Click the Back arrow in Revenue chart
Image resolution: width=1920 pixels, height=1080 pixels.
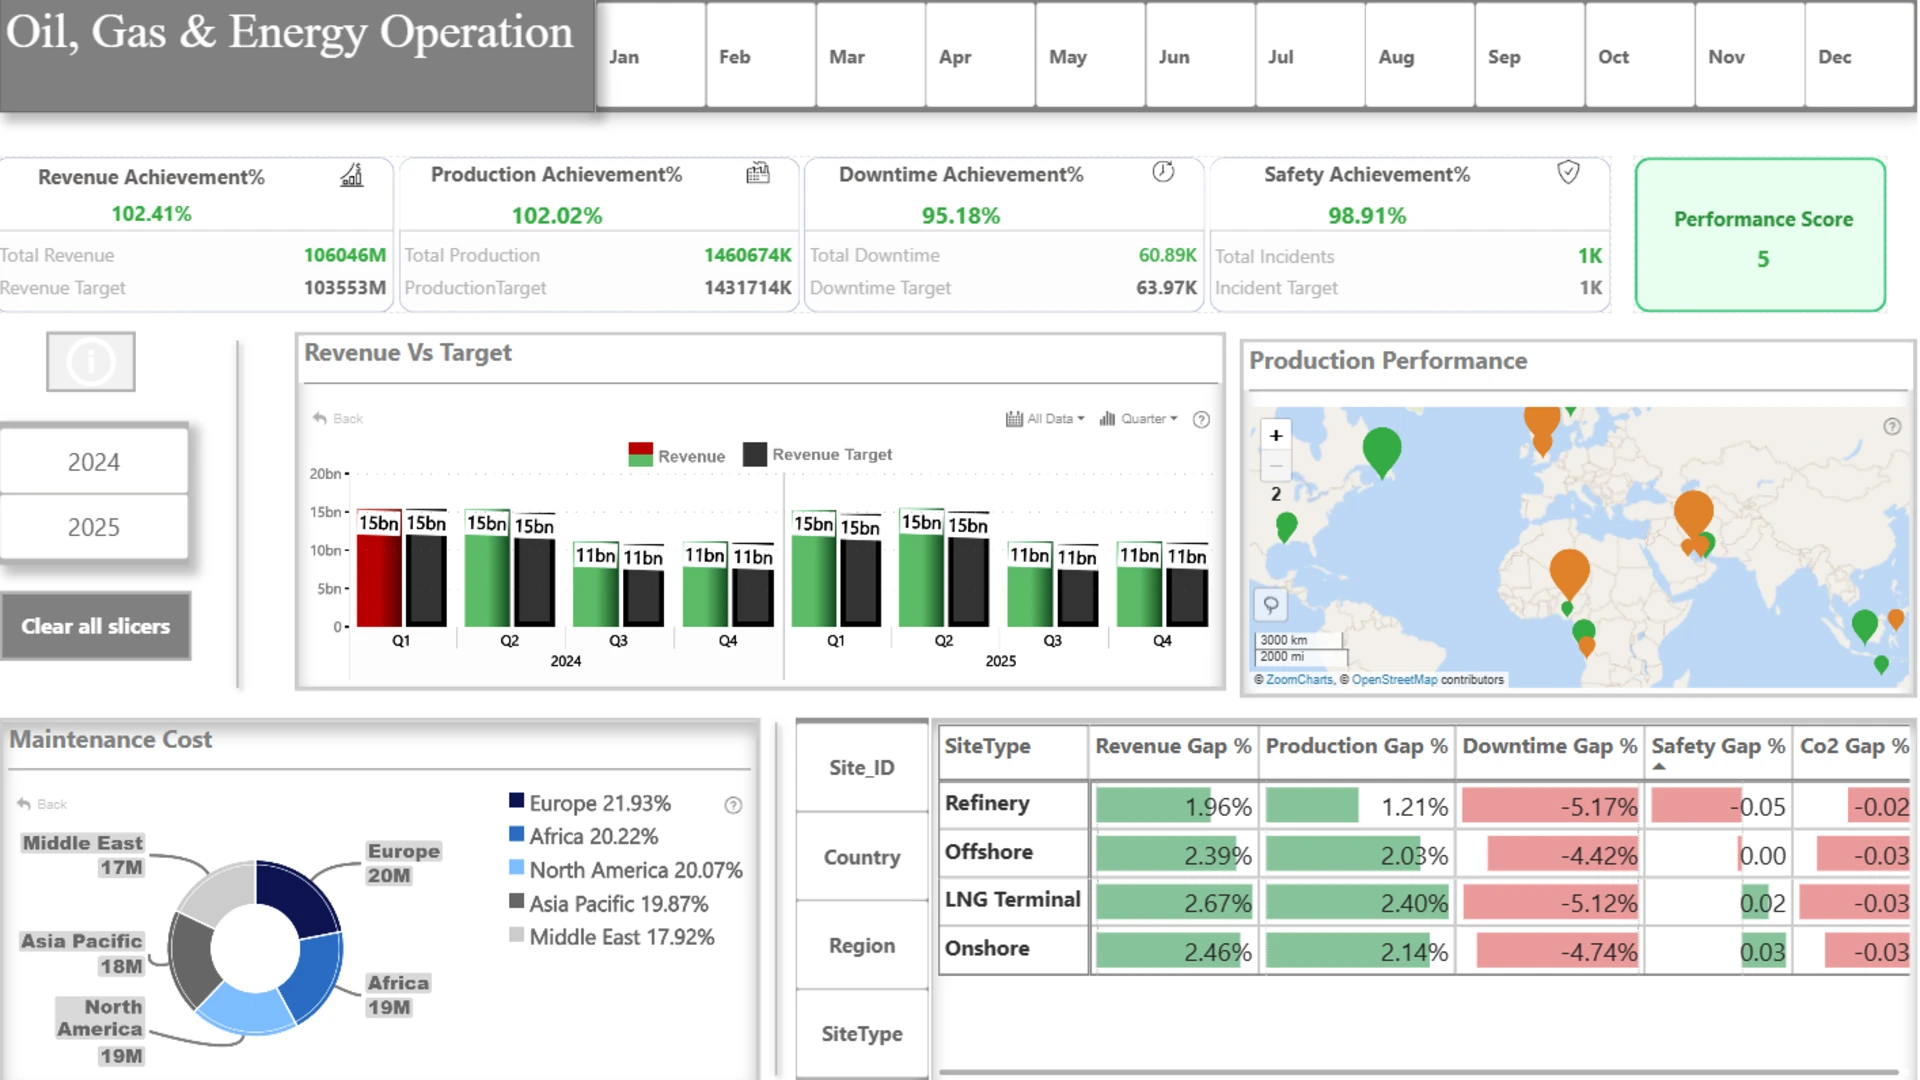337,418
